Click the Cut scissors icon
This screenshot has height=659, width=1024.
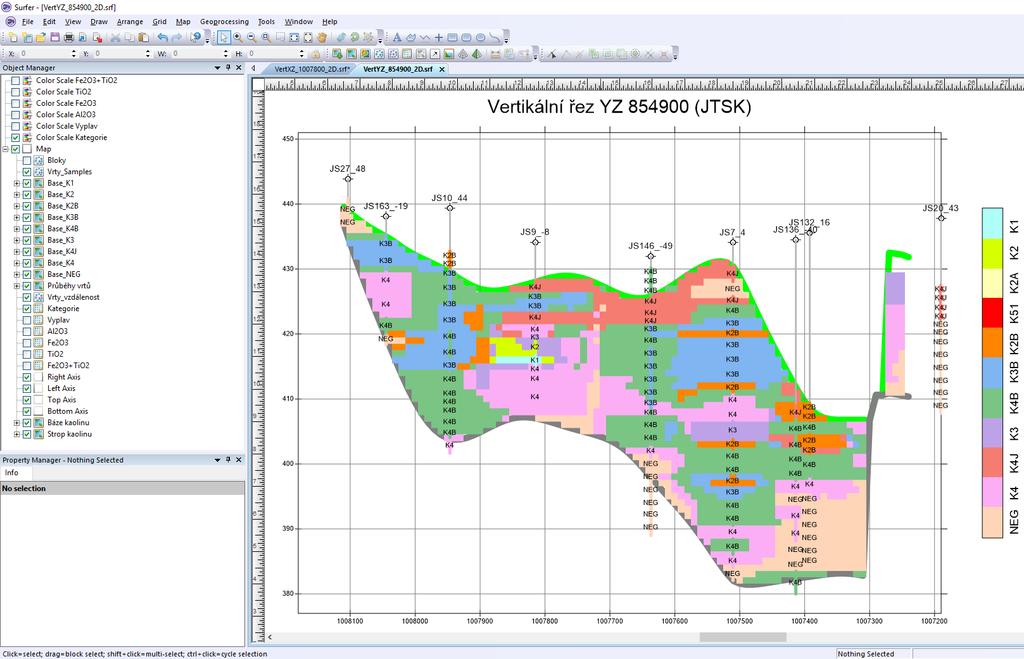click(115, 37)
